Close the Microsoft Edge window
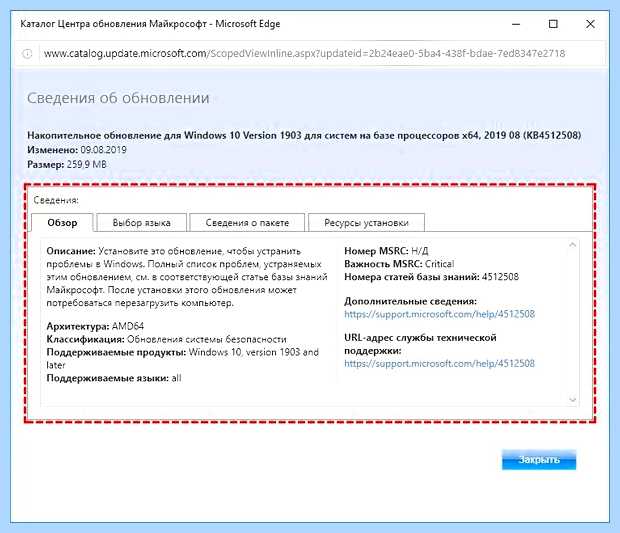Viewport: 620px width, 533px height. pos(590,24)
